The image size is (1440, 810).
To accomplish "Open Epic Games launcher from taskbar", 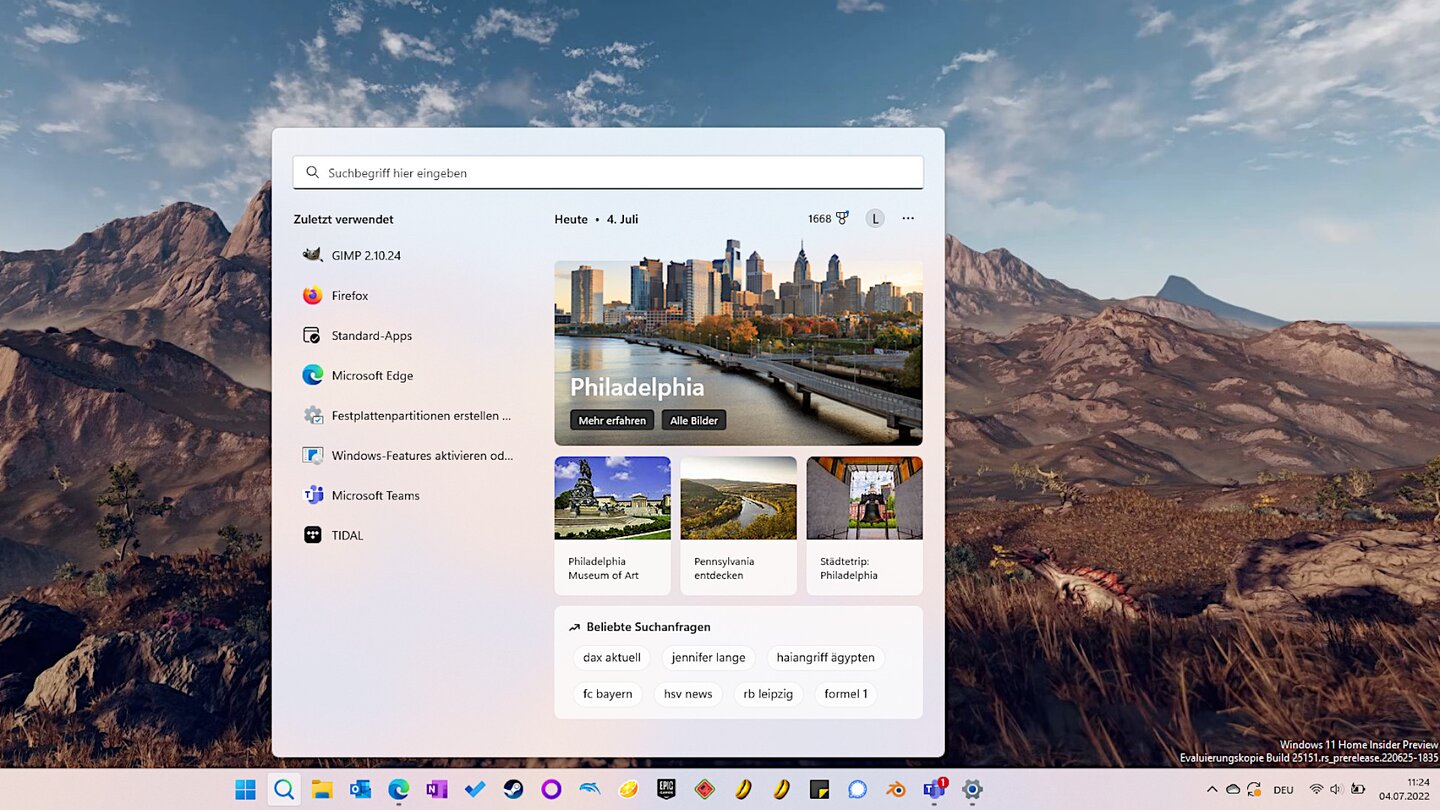I will coord(666,790).
